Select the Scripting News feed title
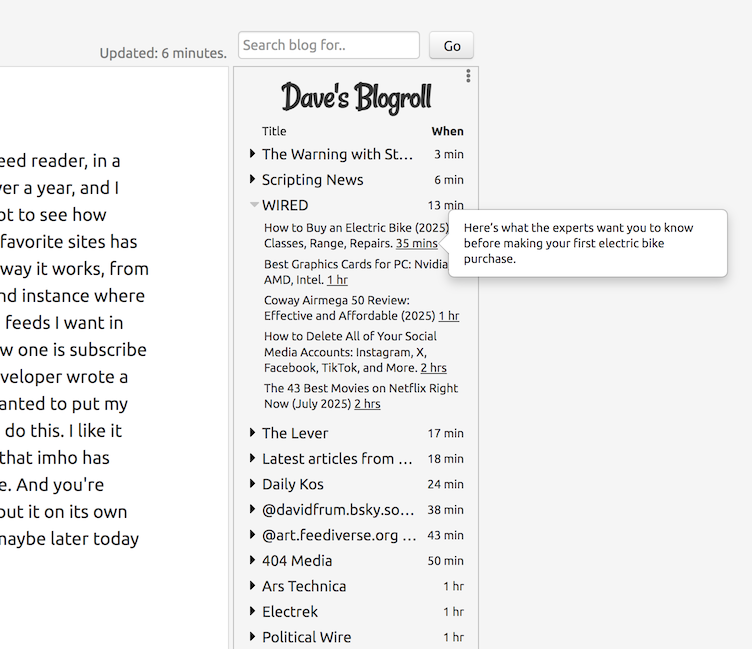This screenshot has width=752, height=649. [312, 180]
